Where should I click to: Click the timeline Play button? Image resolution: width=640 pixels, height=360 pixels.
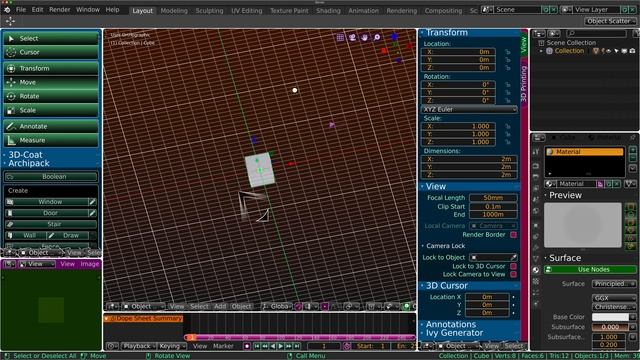coord(281,346)
